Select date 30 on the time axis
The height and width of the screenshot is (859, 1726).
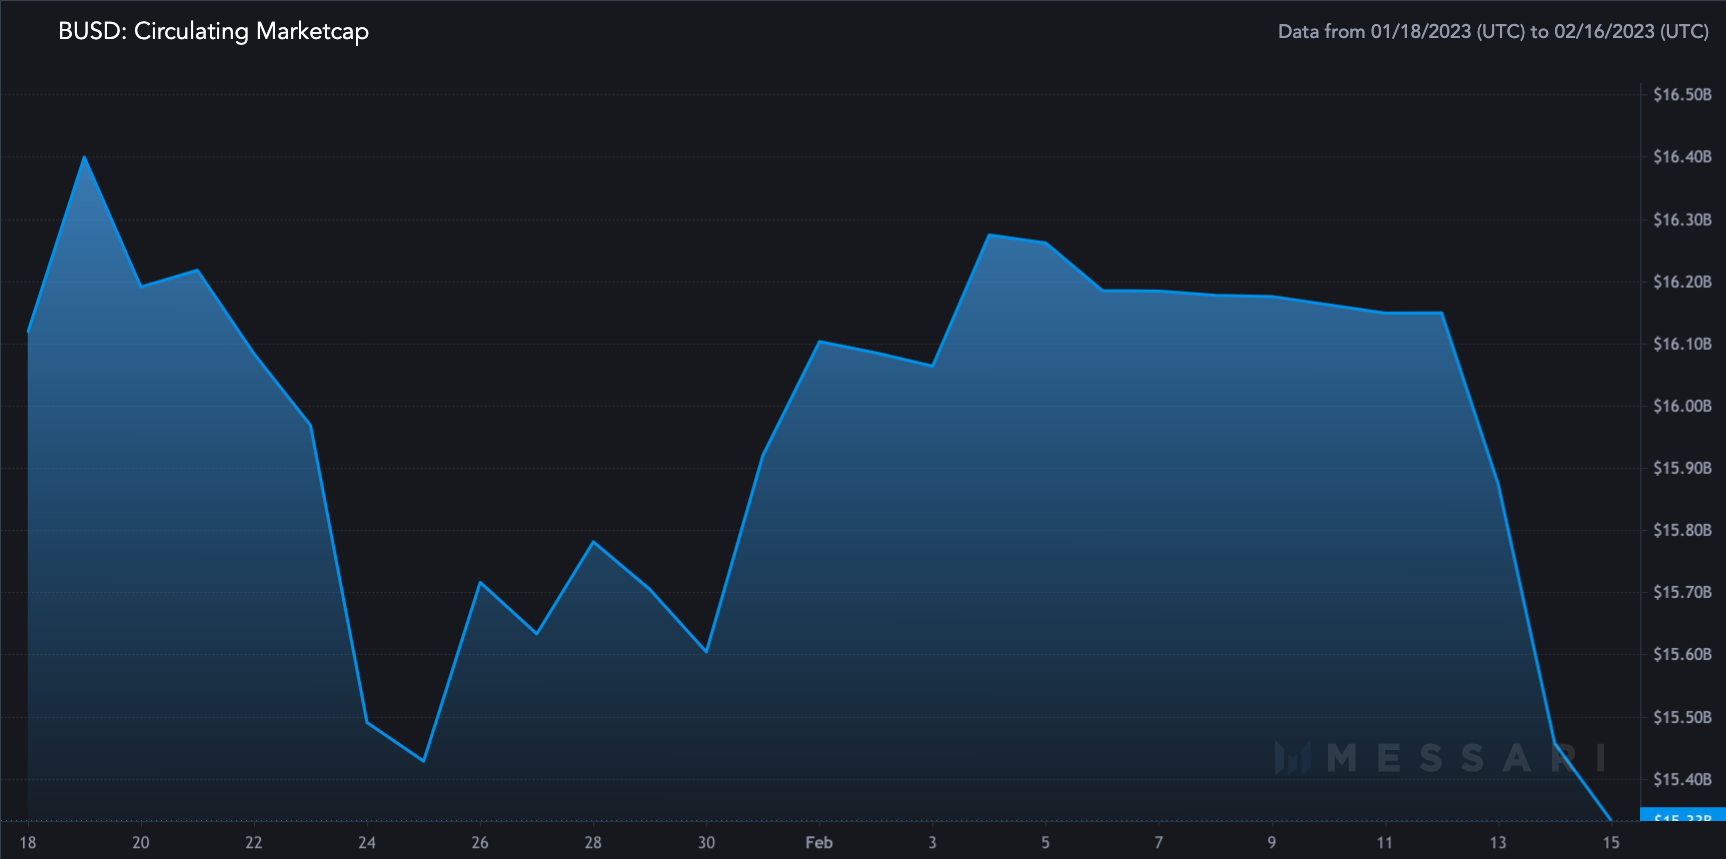tap(706, 842)
